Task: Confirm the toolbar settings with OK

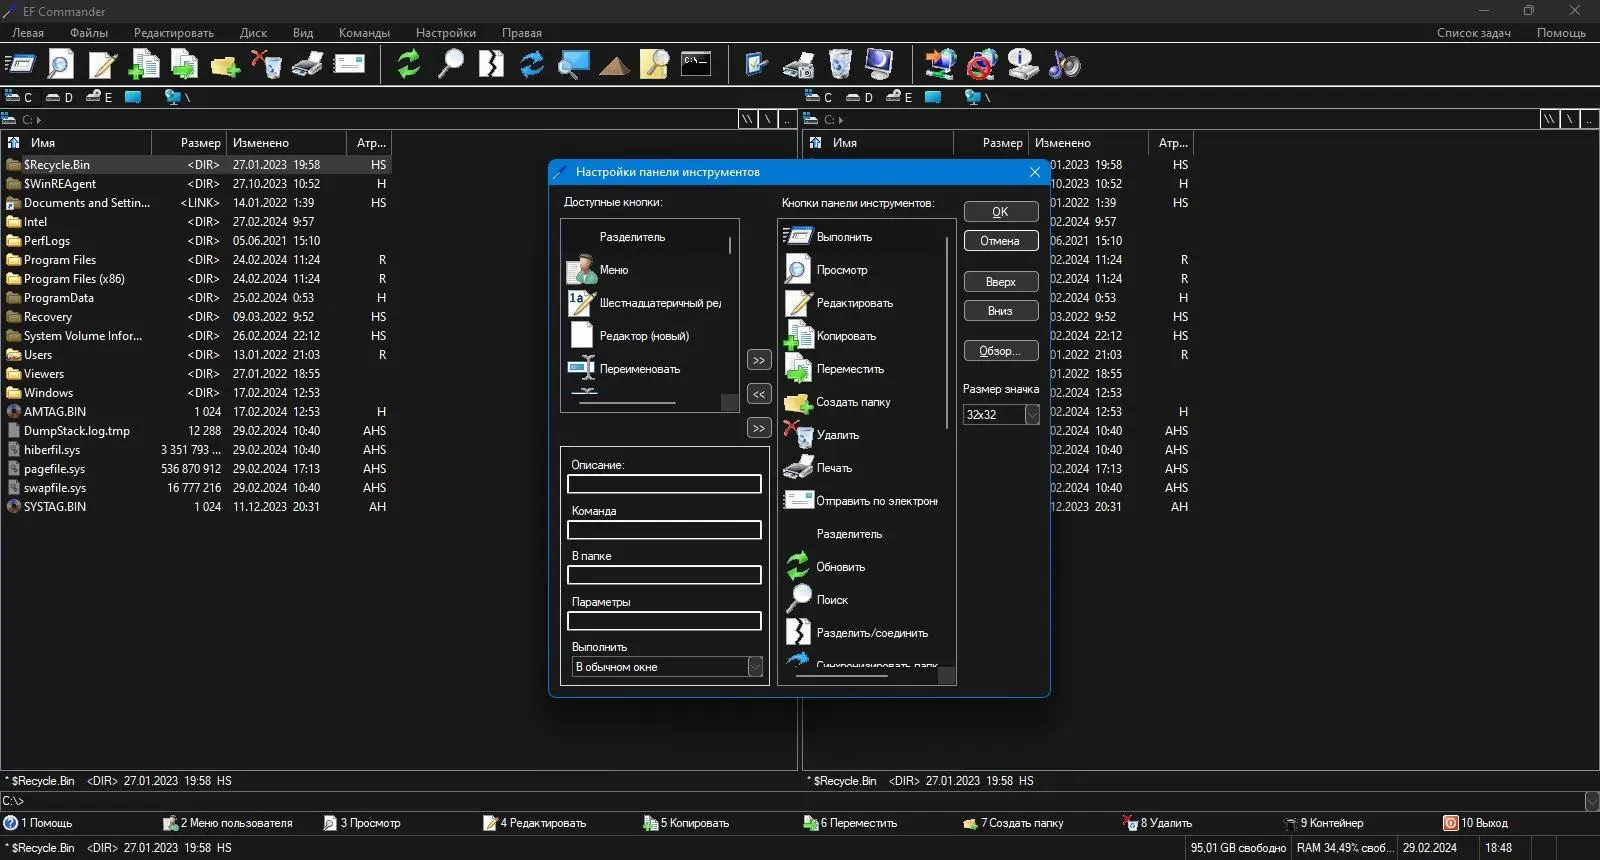Action: (1000, 212)
